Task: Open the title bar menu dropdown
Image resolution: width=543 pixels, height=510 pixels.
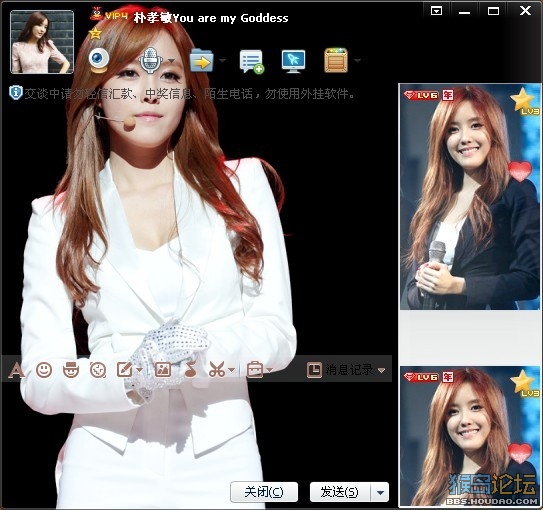Action: click(436, 11)
